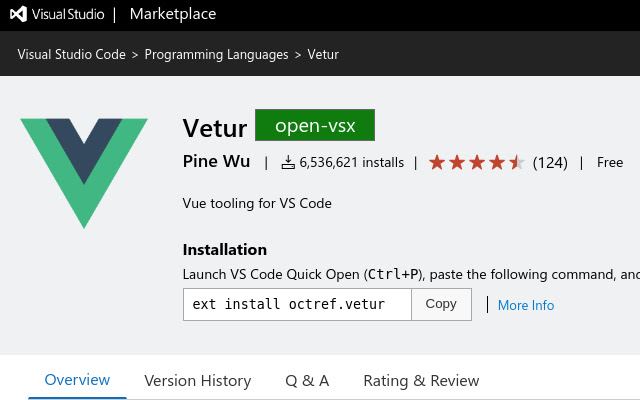
Task: Click the Visual Studio brand text
Action: 68,15
